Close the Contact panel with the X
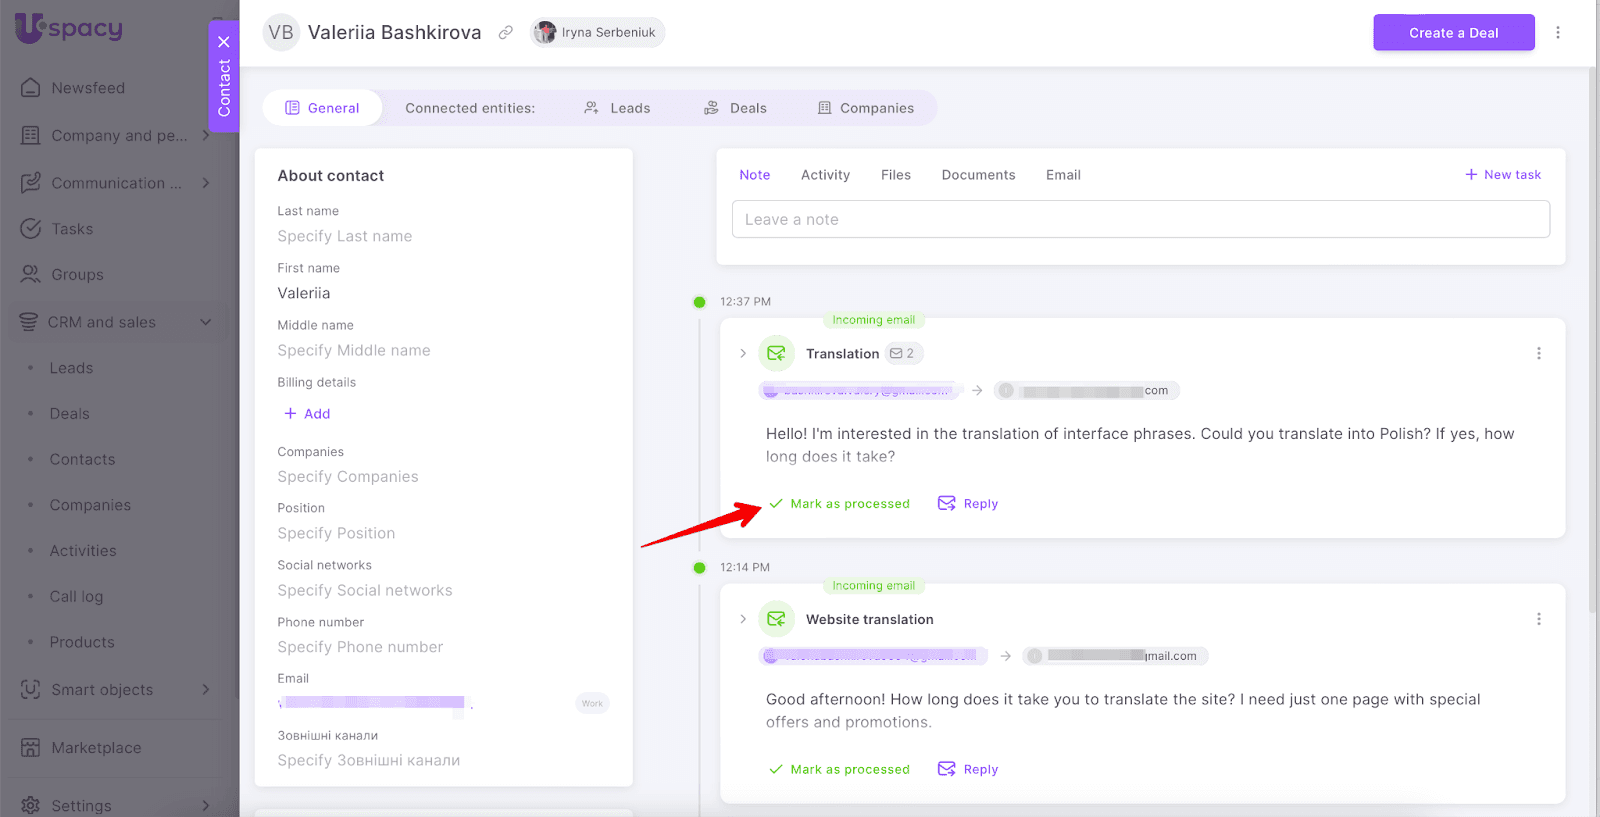 224,42
